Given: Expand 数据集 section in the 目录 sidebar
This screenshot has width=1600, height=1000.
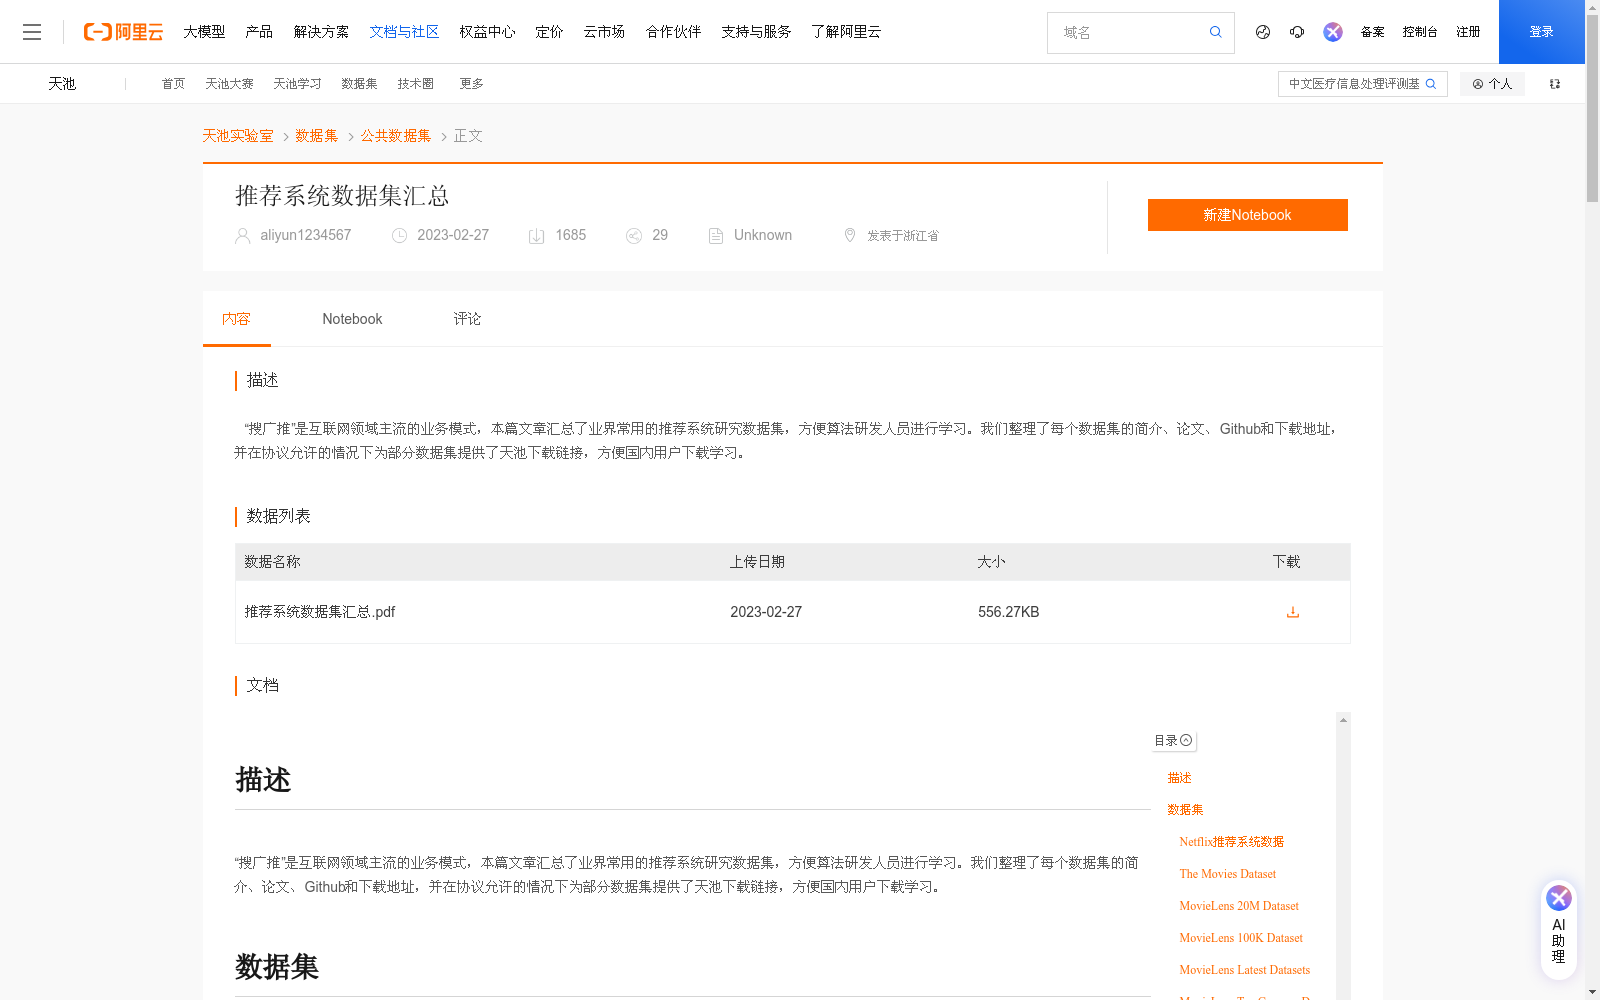Looking at the screenshot, I should pos(1185,809).
